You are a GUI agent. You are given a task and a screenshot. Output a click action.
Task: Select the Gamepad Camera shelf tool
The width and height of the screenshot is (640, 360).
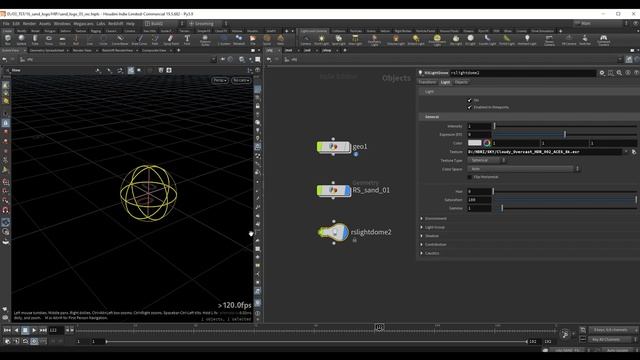603,40
